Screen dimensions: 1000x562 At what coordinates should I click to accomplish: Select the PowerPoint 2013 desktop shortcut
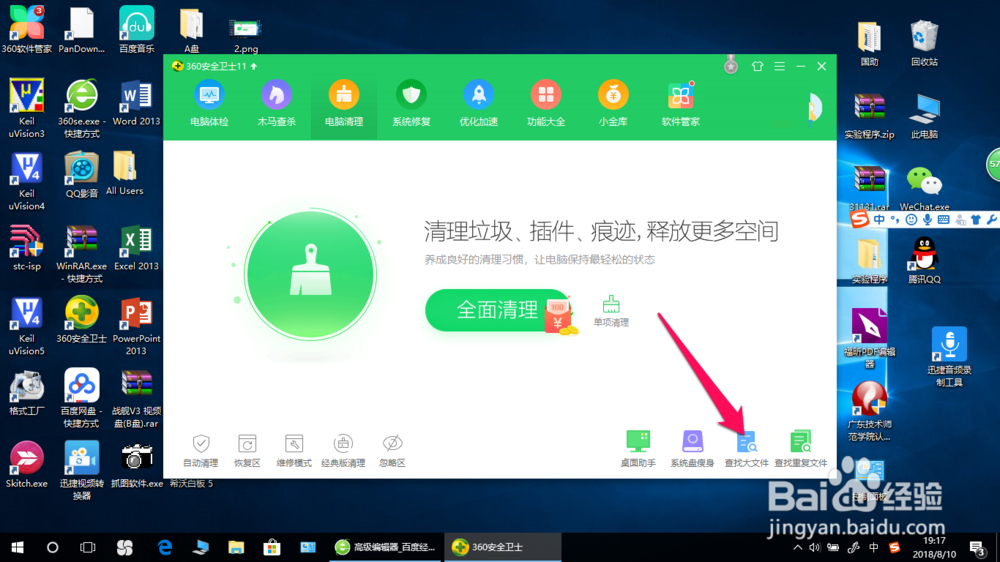click(x=136, y=326)
